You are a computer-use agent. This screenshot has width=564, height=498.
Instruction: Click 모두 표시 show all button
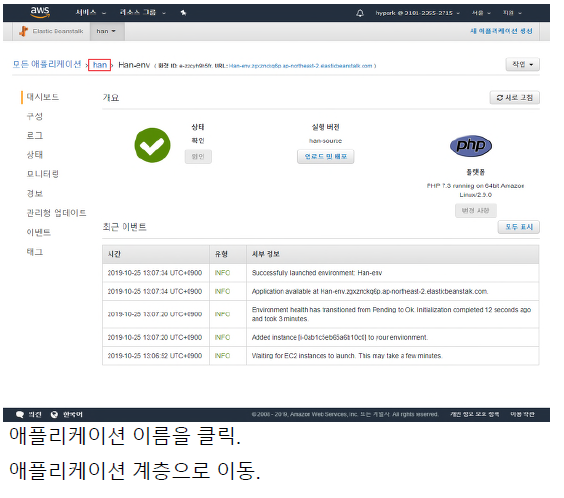[519, 227]
